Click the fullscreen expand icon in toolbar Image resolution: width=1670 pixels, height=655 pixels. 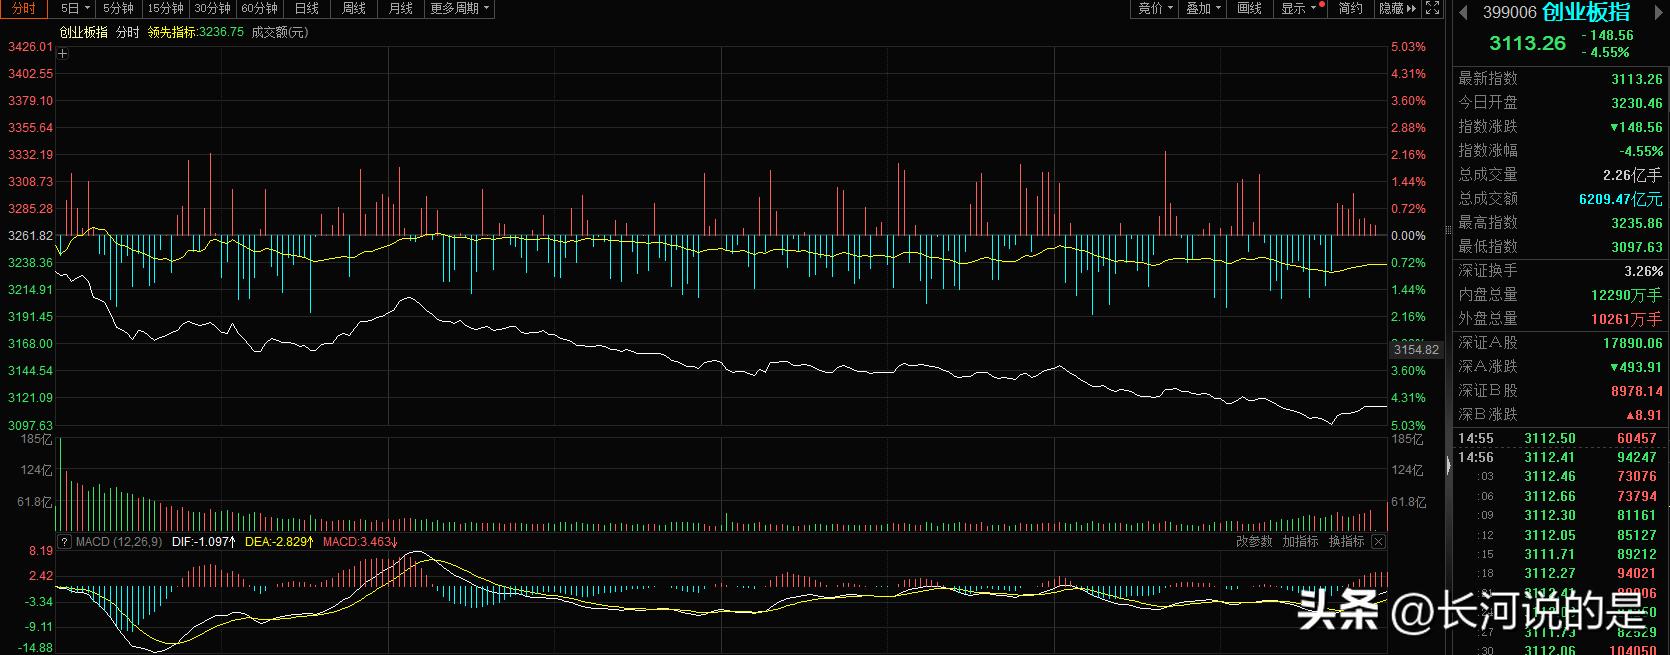pyautogui.click(x=1432, y=8)
